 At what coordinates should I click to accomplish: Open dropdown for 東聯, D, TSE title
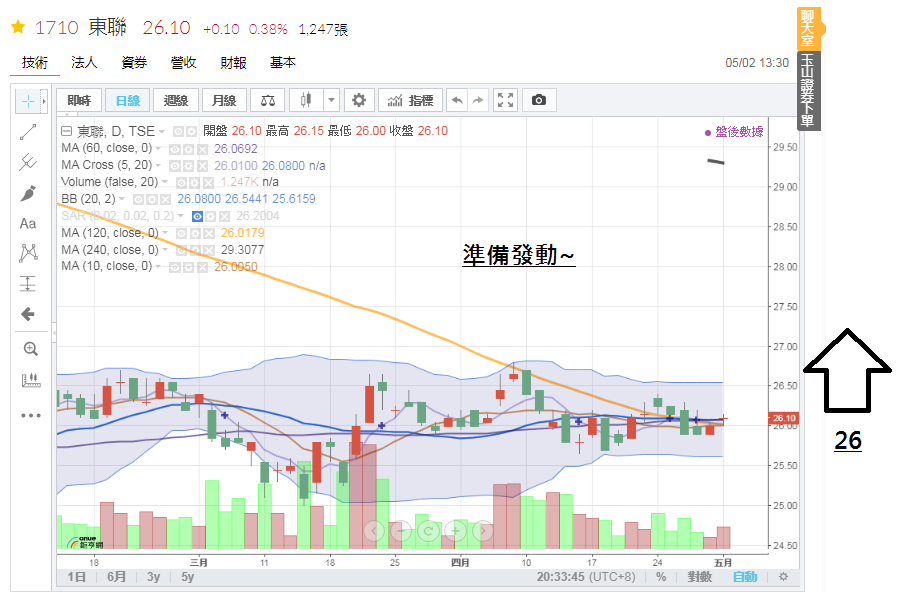click(162, 132)
